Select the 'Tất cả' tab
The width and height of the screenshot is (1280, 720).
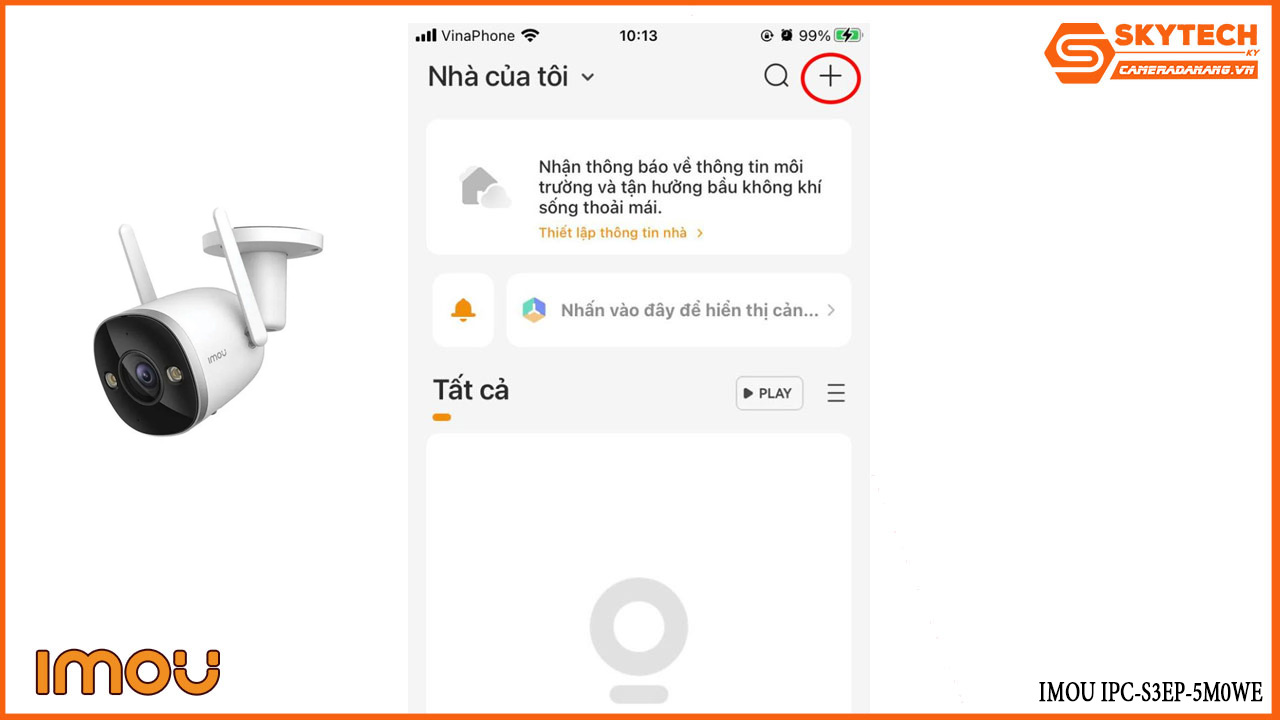[471, 390]
